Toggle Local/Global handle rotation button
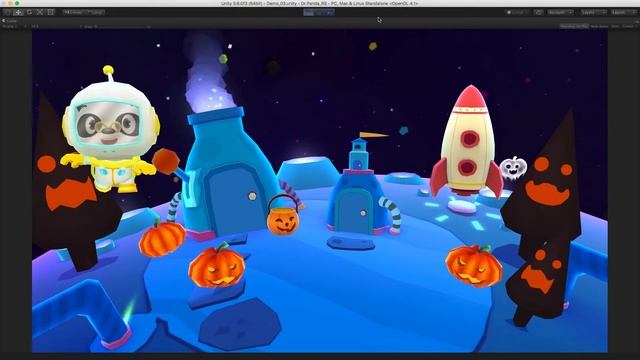This screenshot has width=640, height=360. click(95, 12)
